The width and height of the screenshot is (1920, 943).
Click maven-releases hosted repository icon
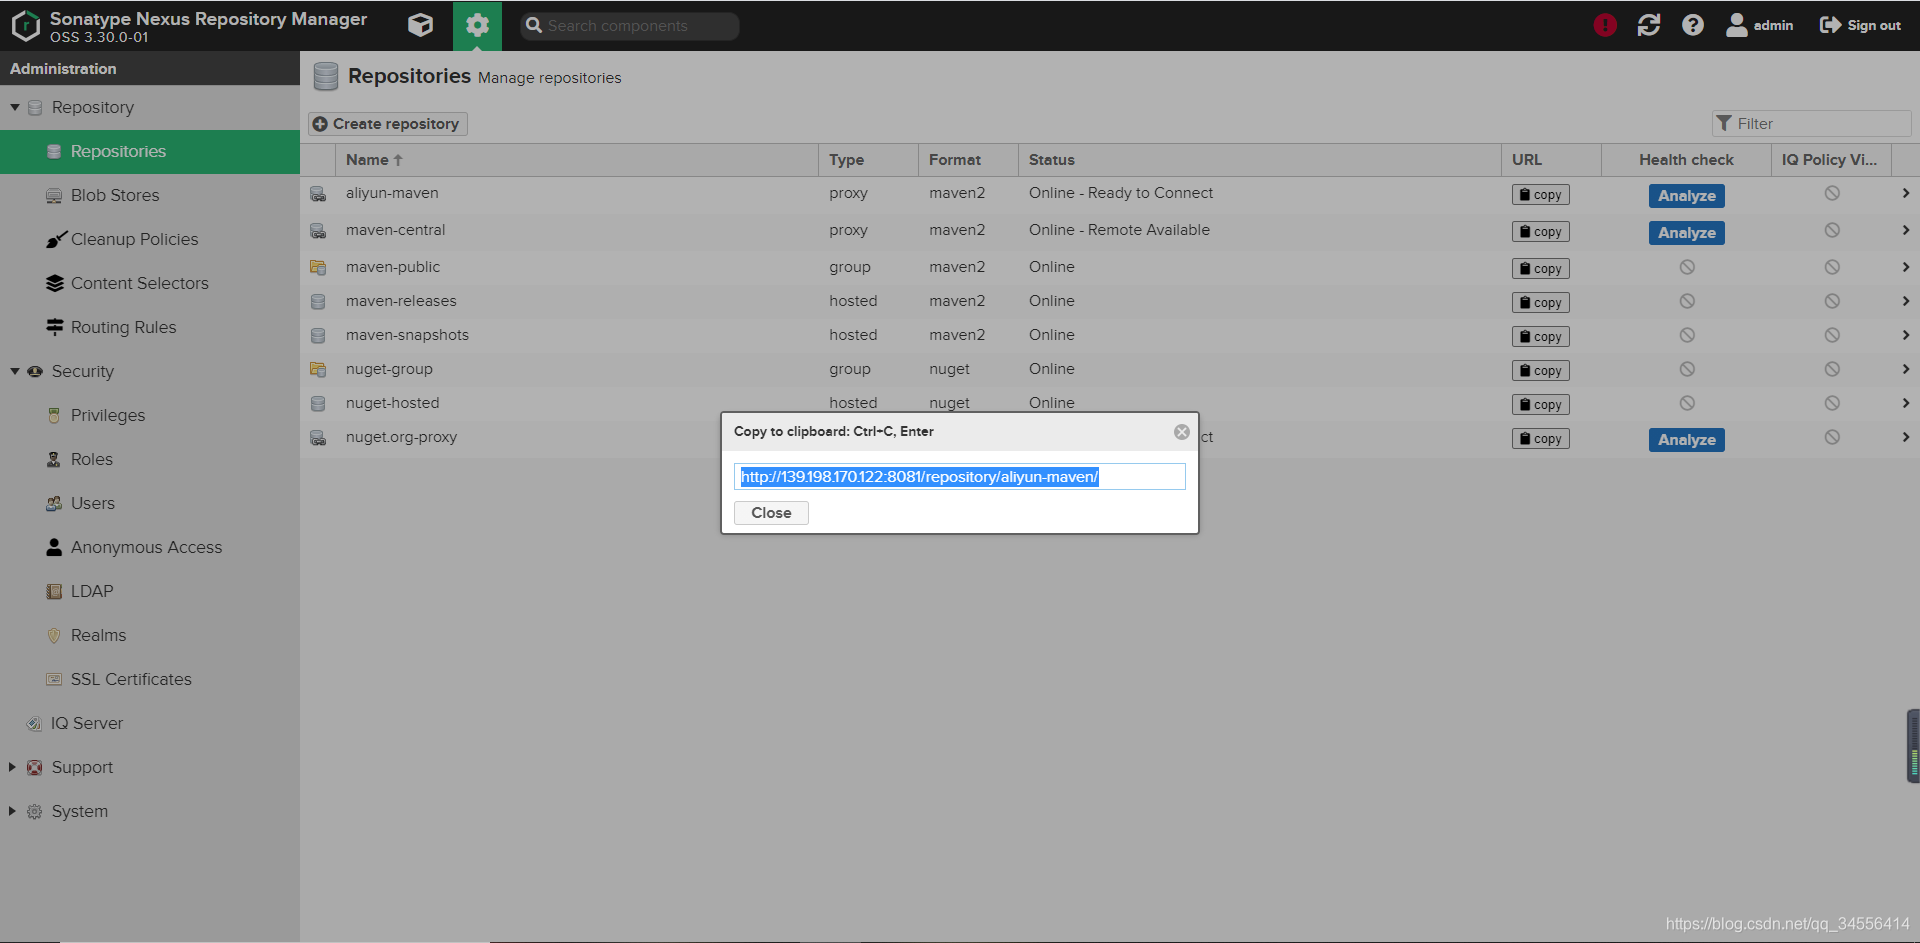(x=318, y=301)
